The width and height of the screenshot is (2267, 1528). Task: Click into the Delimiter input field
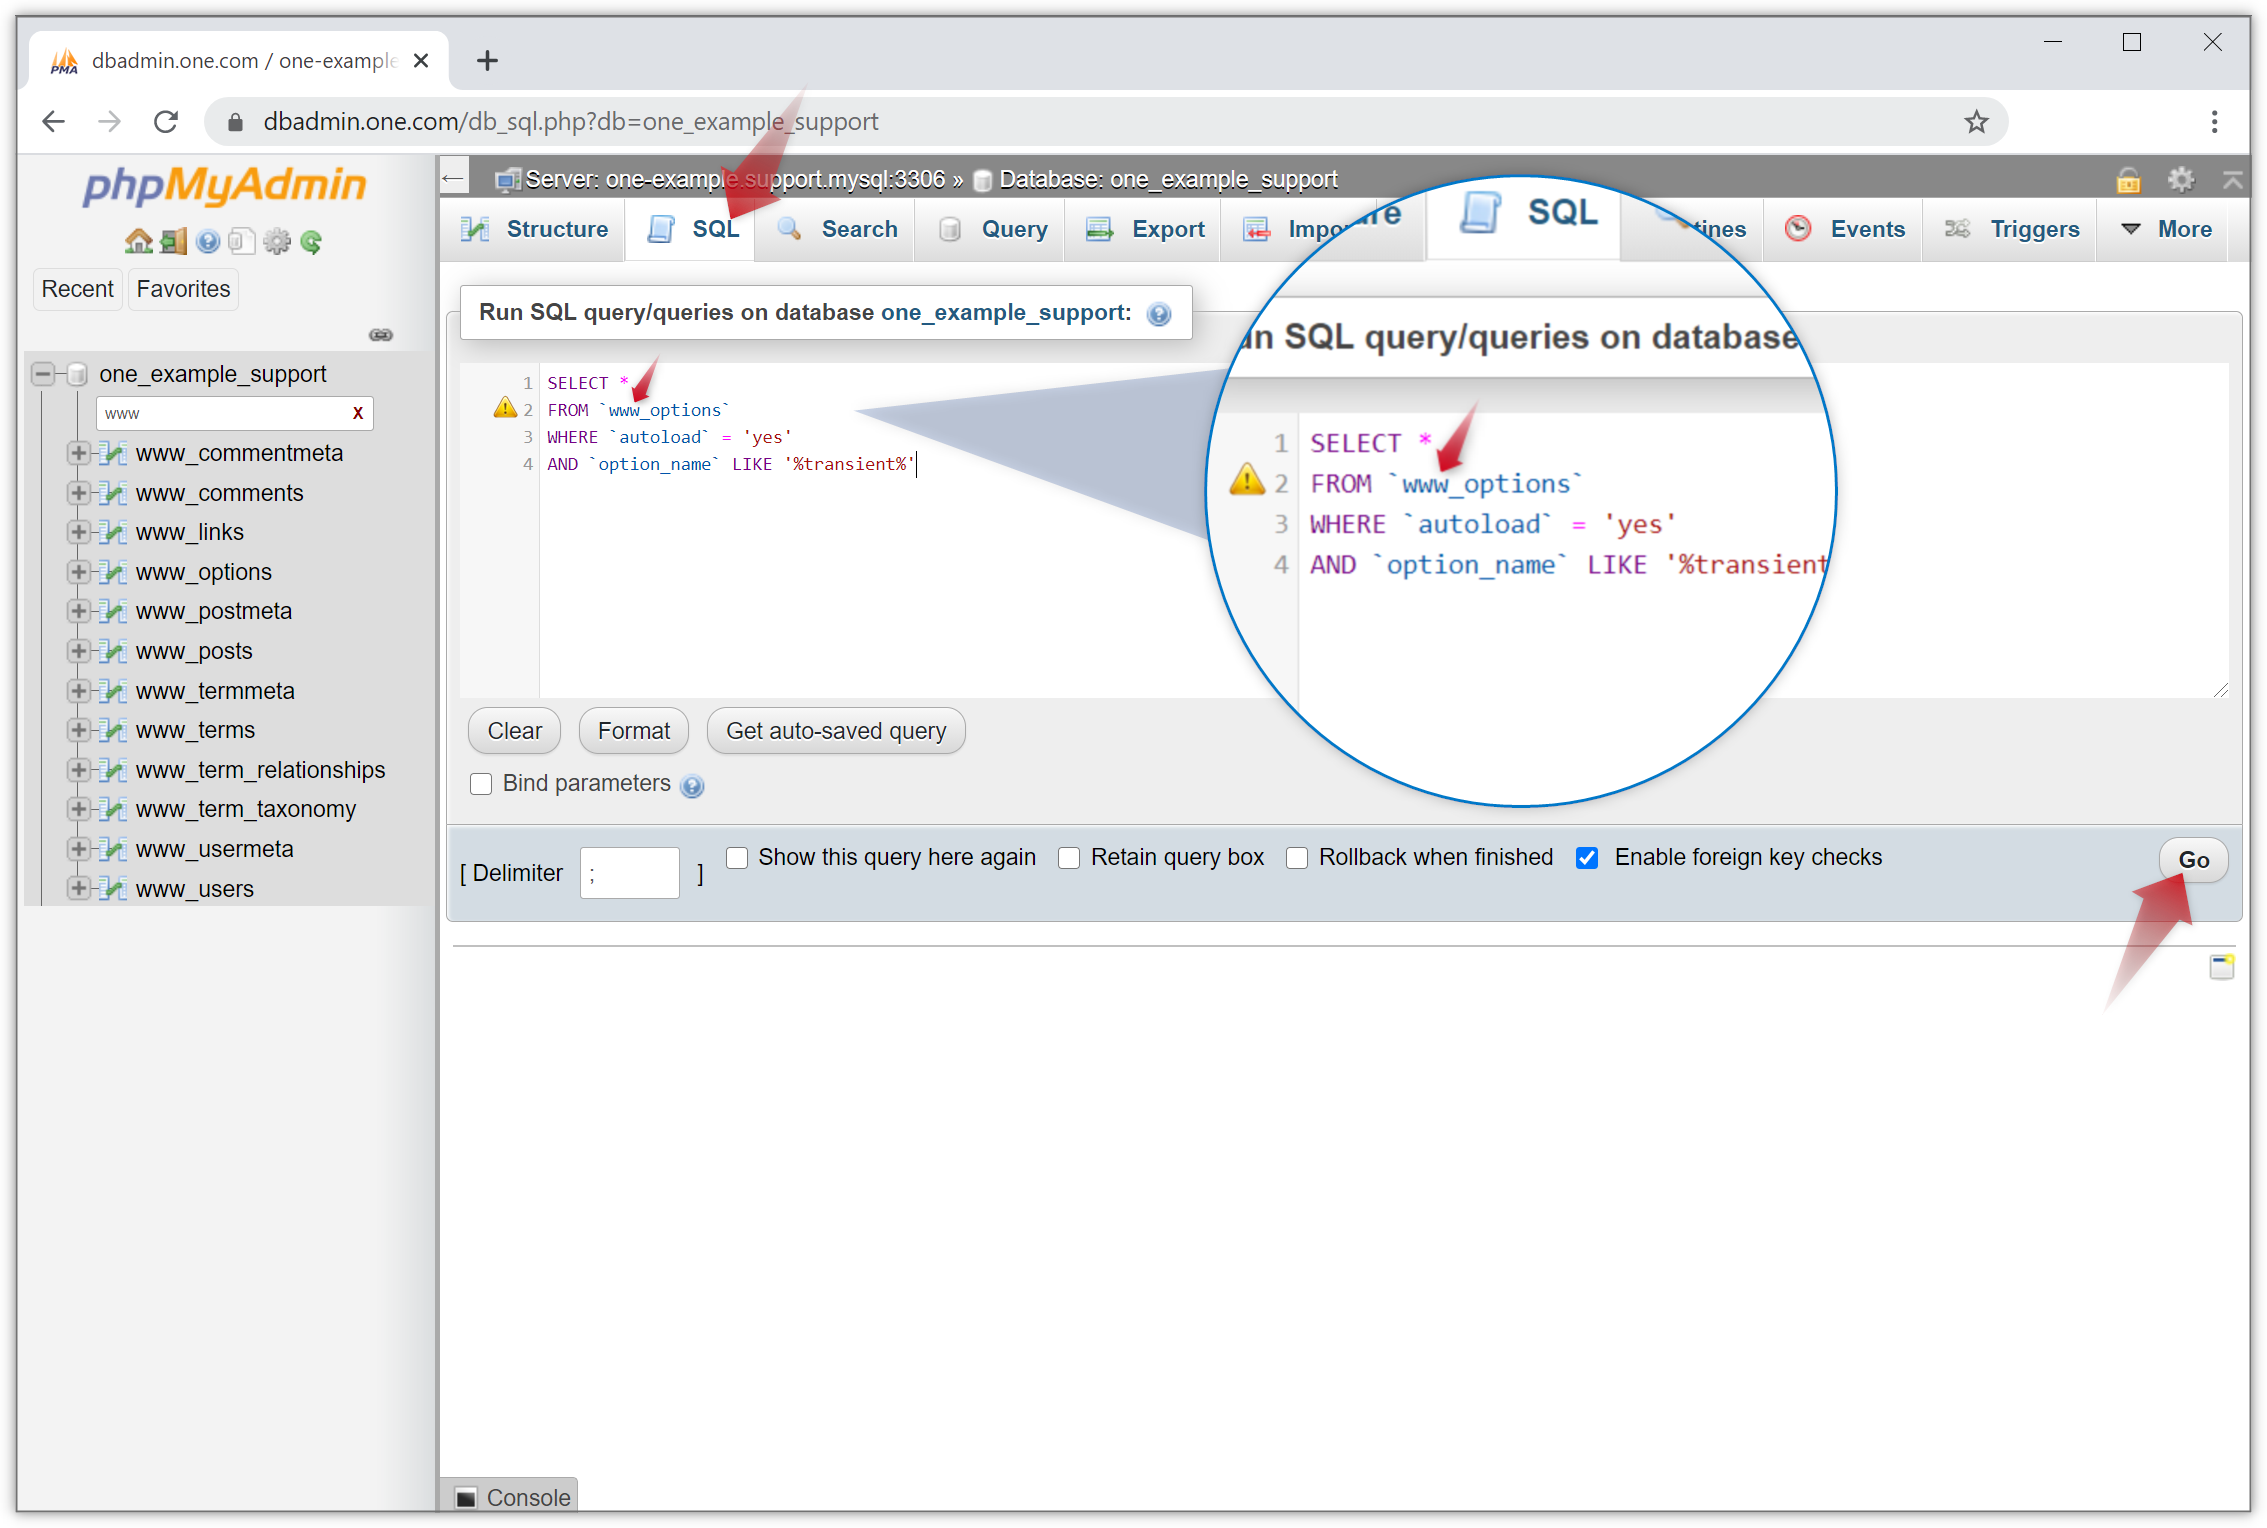click(629, 873)
